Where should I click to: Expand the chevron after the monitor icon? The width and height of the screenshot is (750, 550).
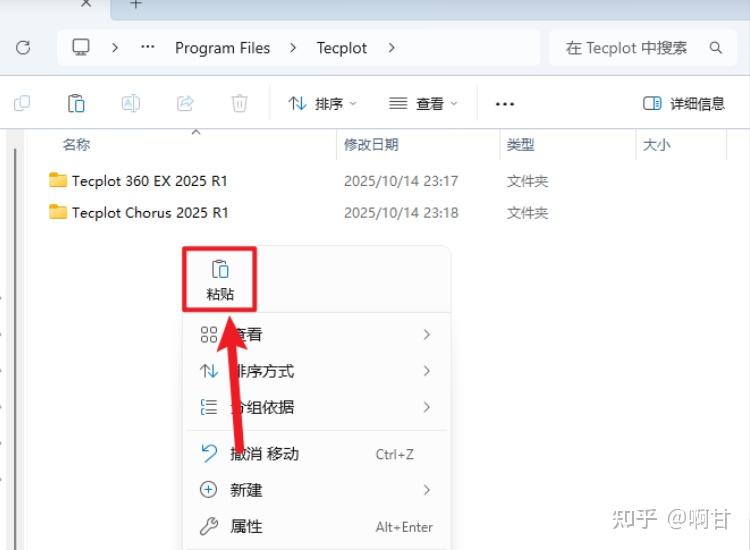tap(115, 48)
